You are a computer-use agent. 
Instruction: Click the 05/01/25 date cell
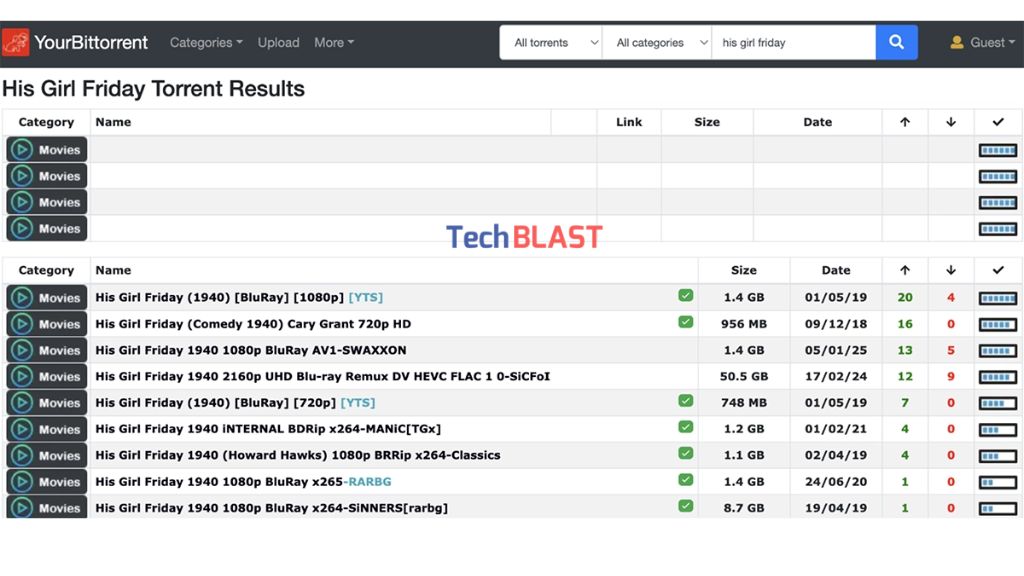click(x=836, y=350)
